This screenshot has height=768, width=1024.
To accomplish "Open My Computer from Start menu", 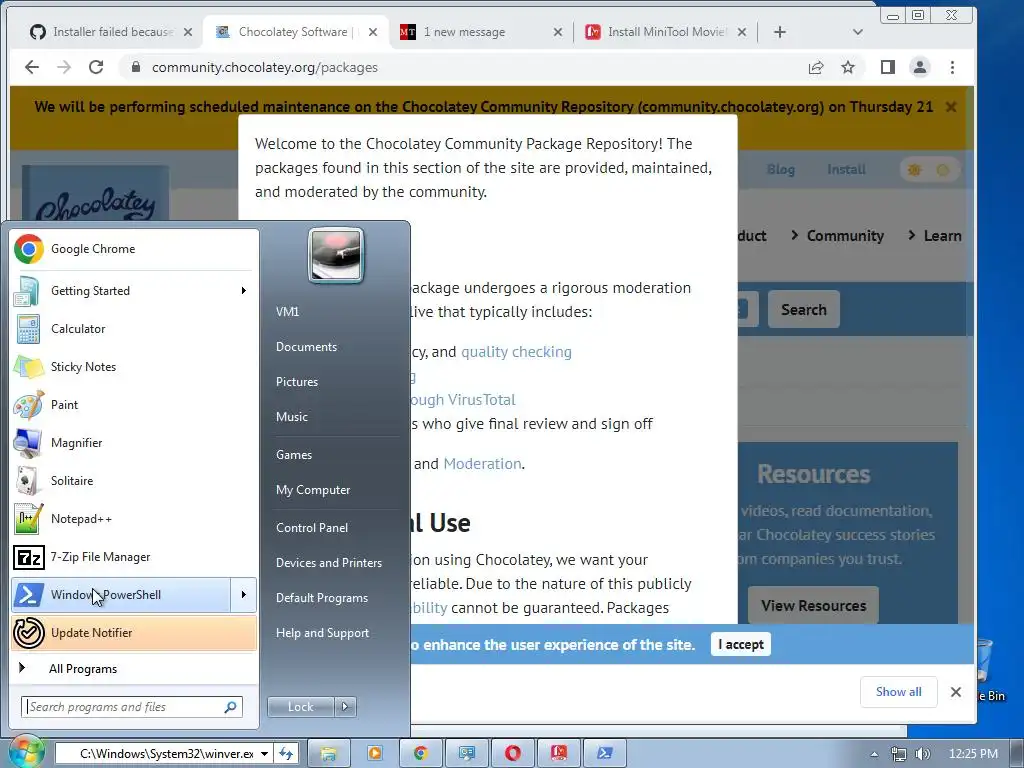I will (x=313, y=490).
